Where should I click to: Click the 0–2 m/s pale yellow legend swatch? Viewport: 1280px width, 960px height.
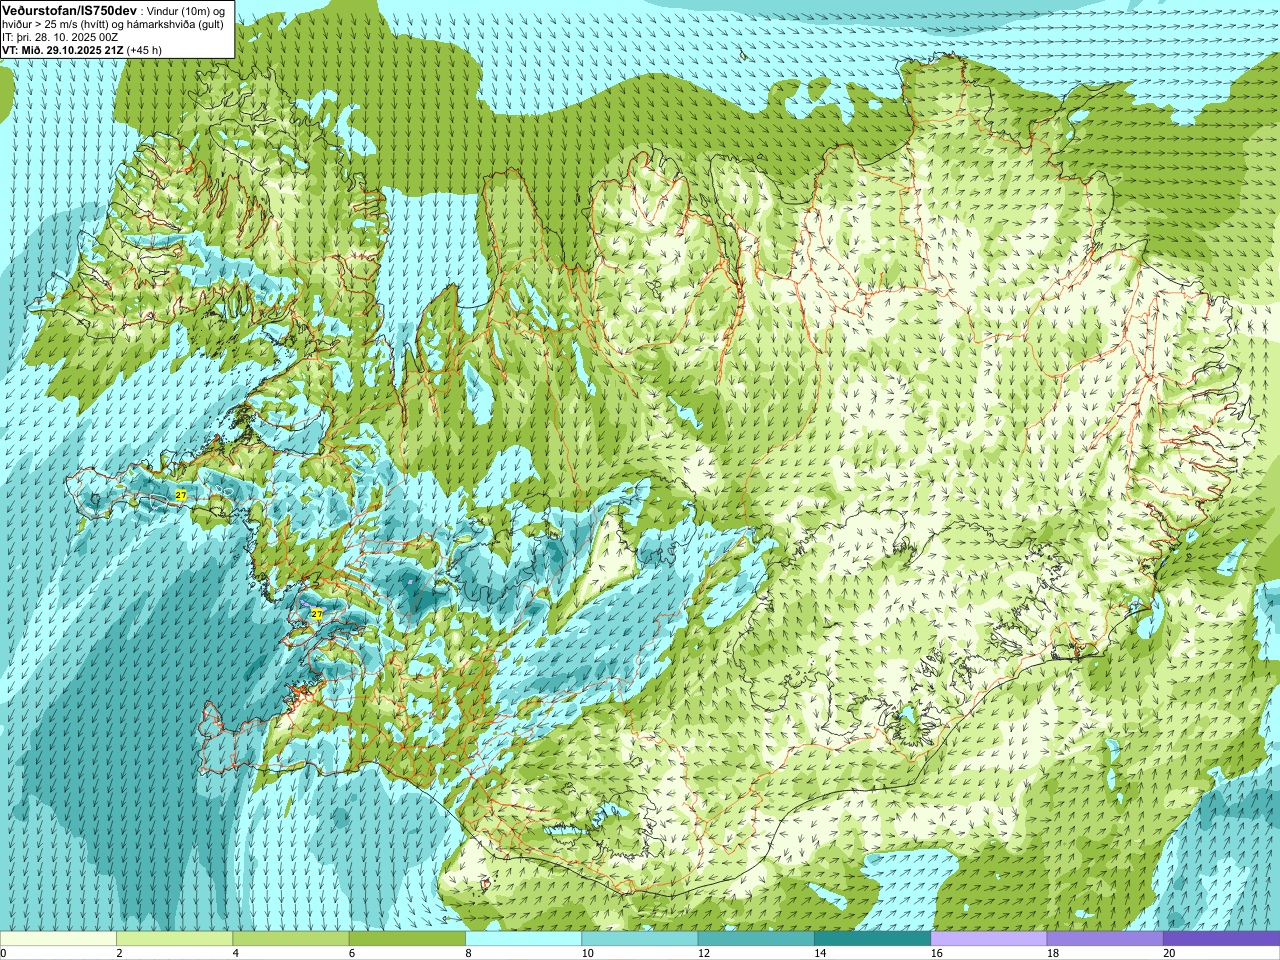click(x=58, y=939)
